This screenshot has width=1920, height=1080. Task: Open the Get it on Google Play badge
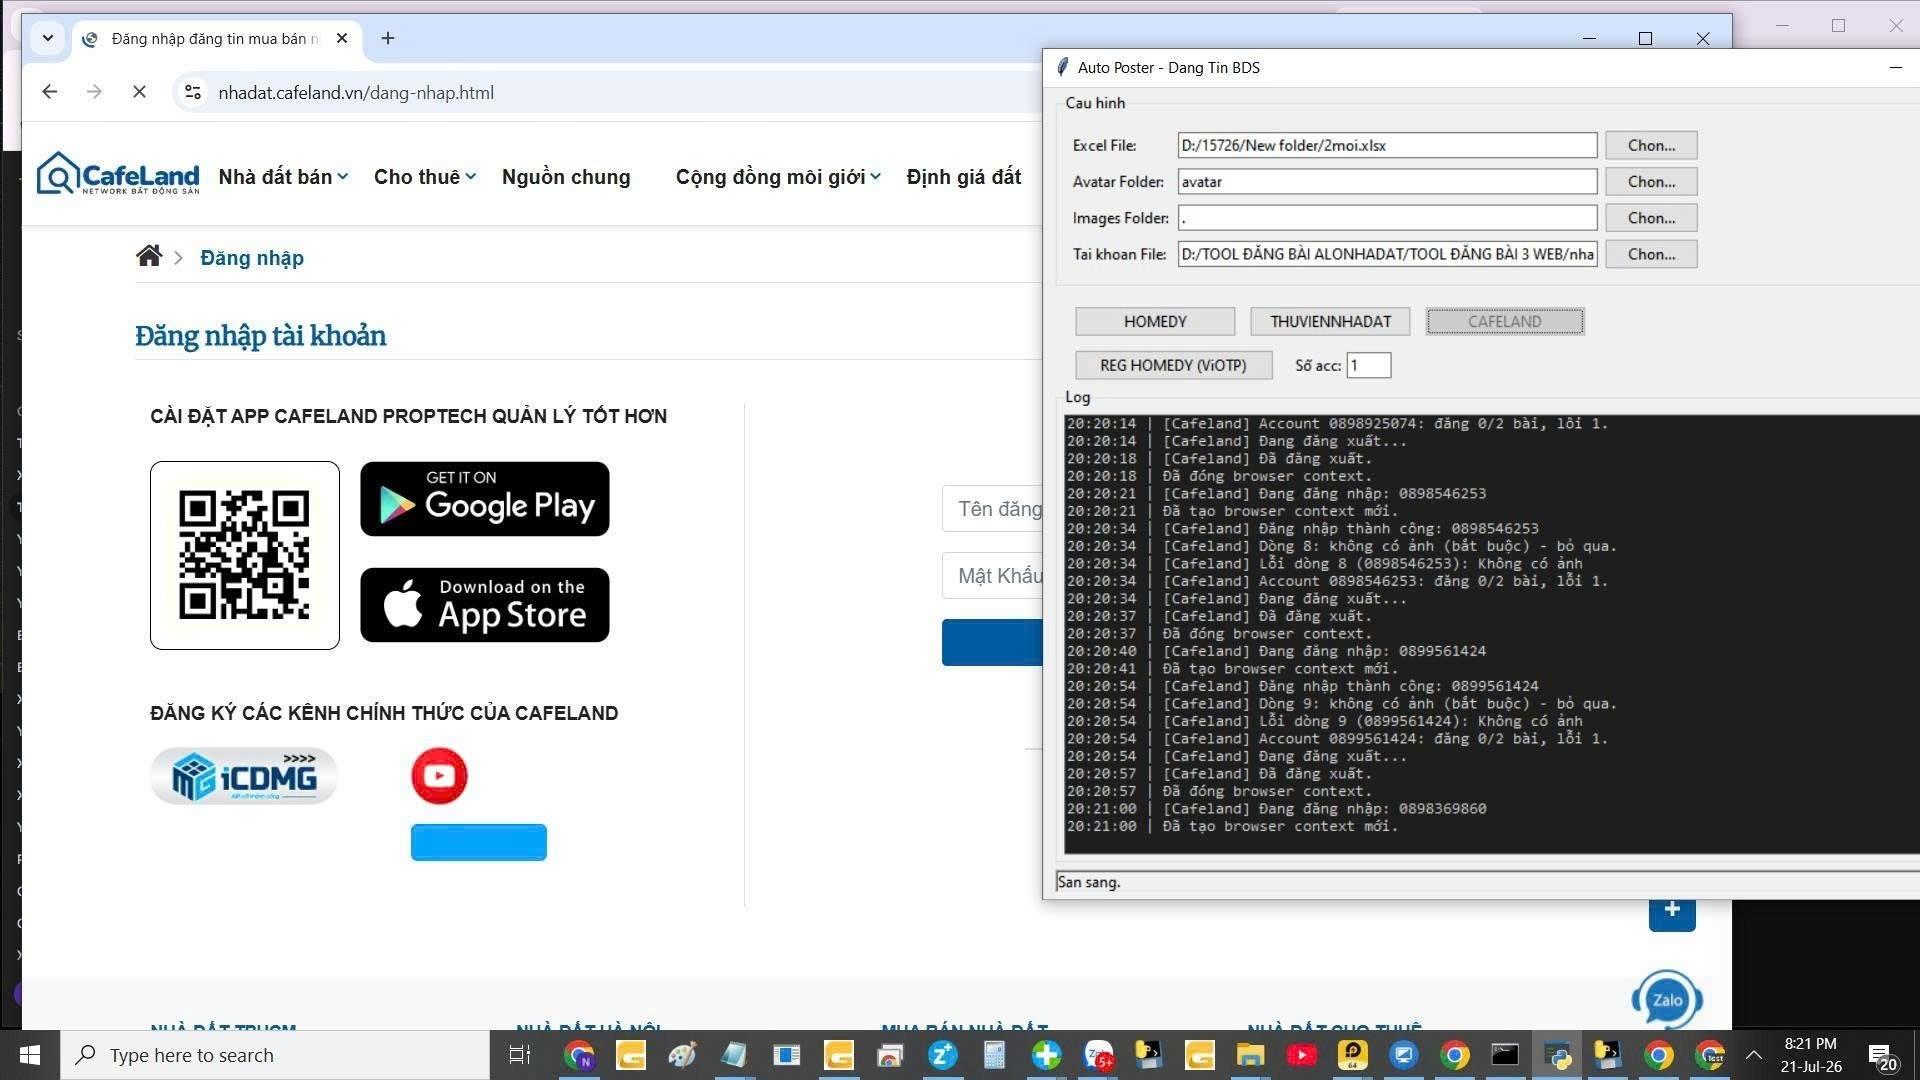[485, 499]
